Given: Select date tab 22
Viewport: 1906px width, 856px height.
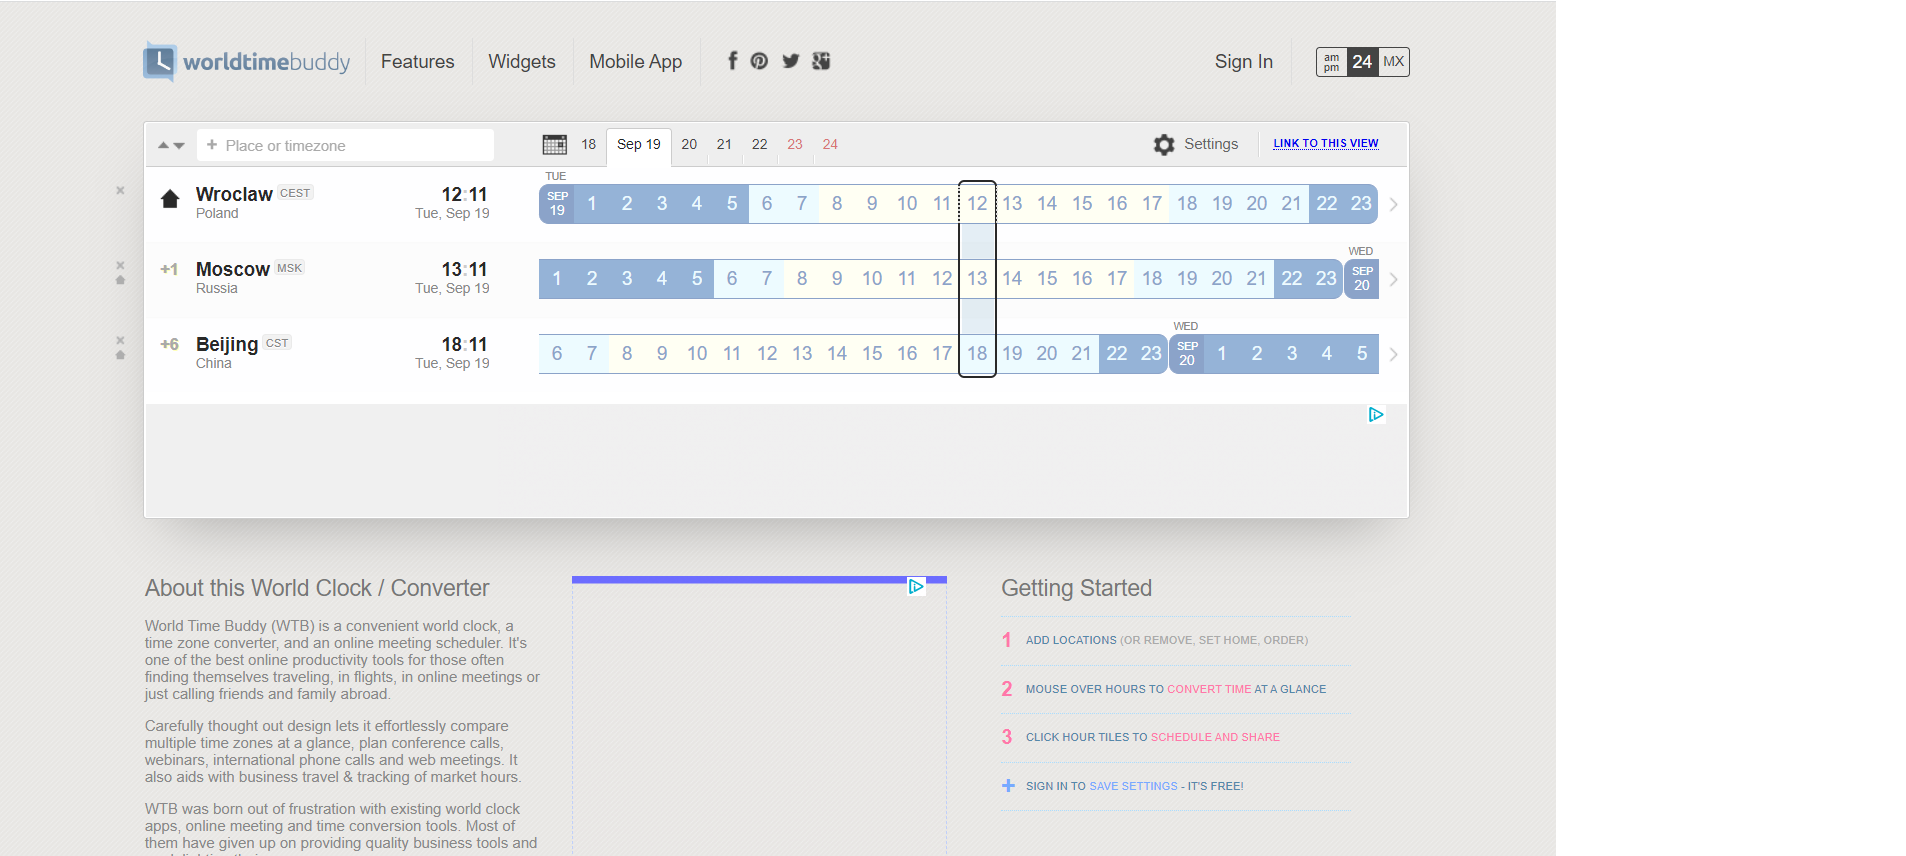Looking at the screenshot, I should coord(760,144).
